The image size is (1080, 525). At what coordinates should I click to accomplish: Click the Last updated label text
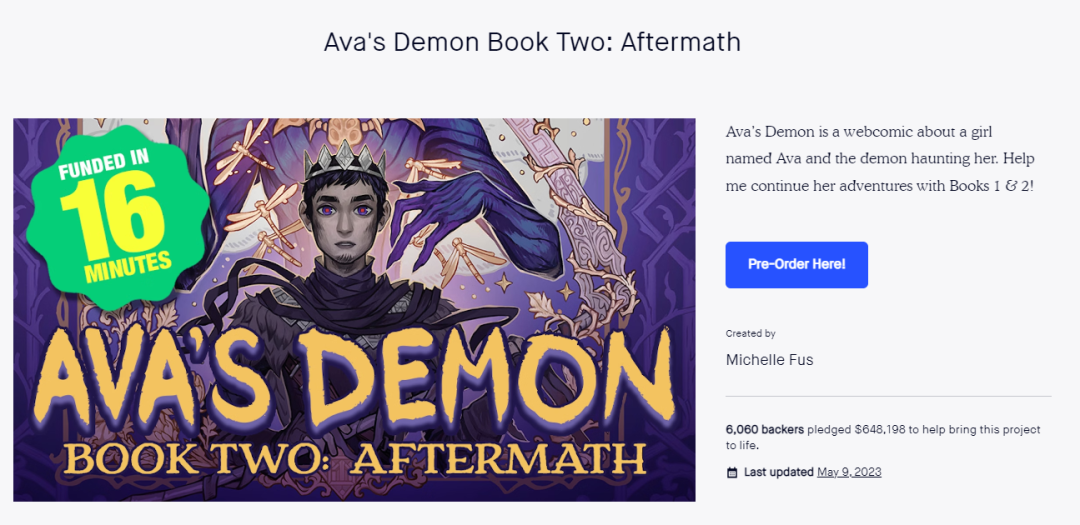pos(778,472)
